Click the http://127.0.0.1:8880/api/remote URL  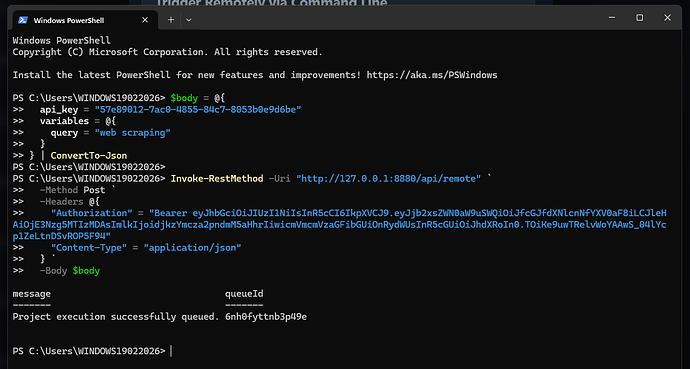(x=389, y=179)
